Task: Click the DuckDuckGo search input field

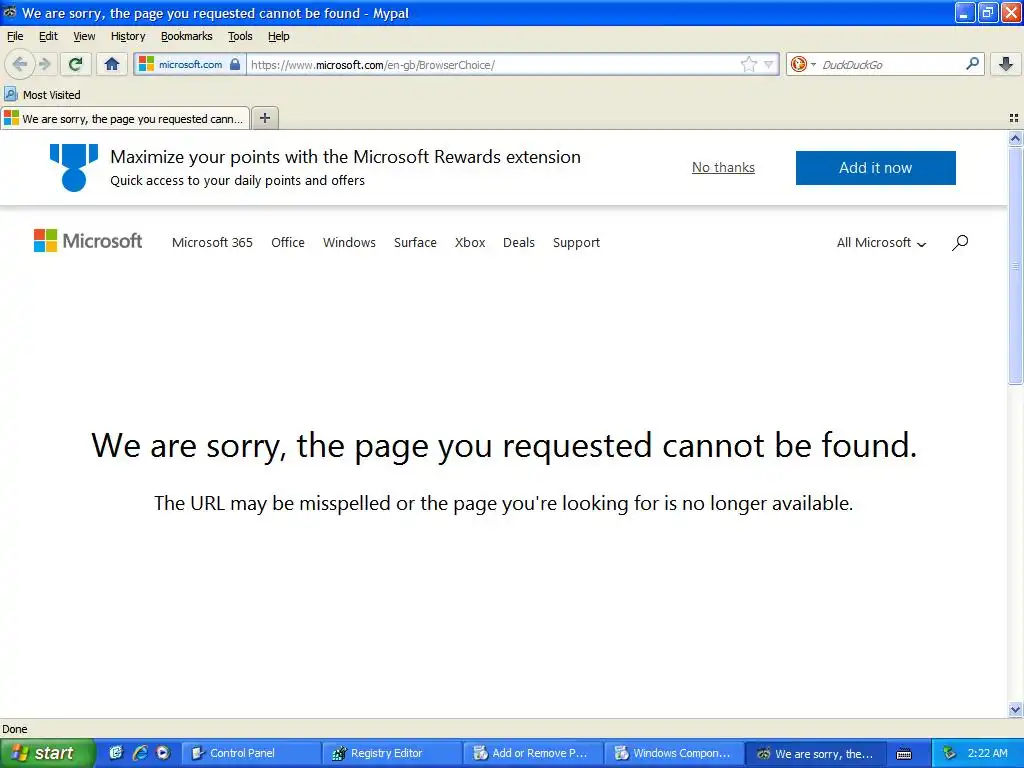Action: click(891, 64)
